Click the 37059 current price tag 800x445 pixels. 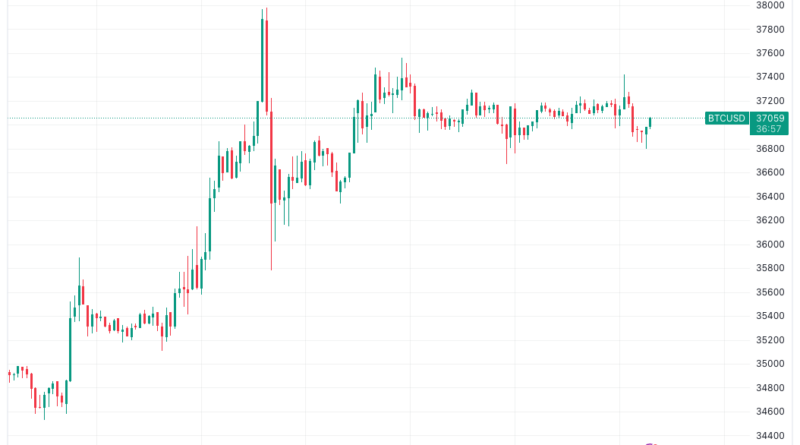pos(769,118)
